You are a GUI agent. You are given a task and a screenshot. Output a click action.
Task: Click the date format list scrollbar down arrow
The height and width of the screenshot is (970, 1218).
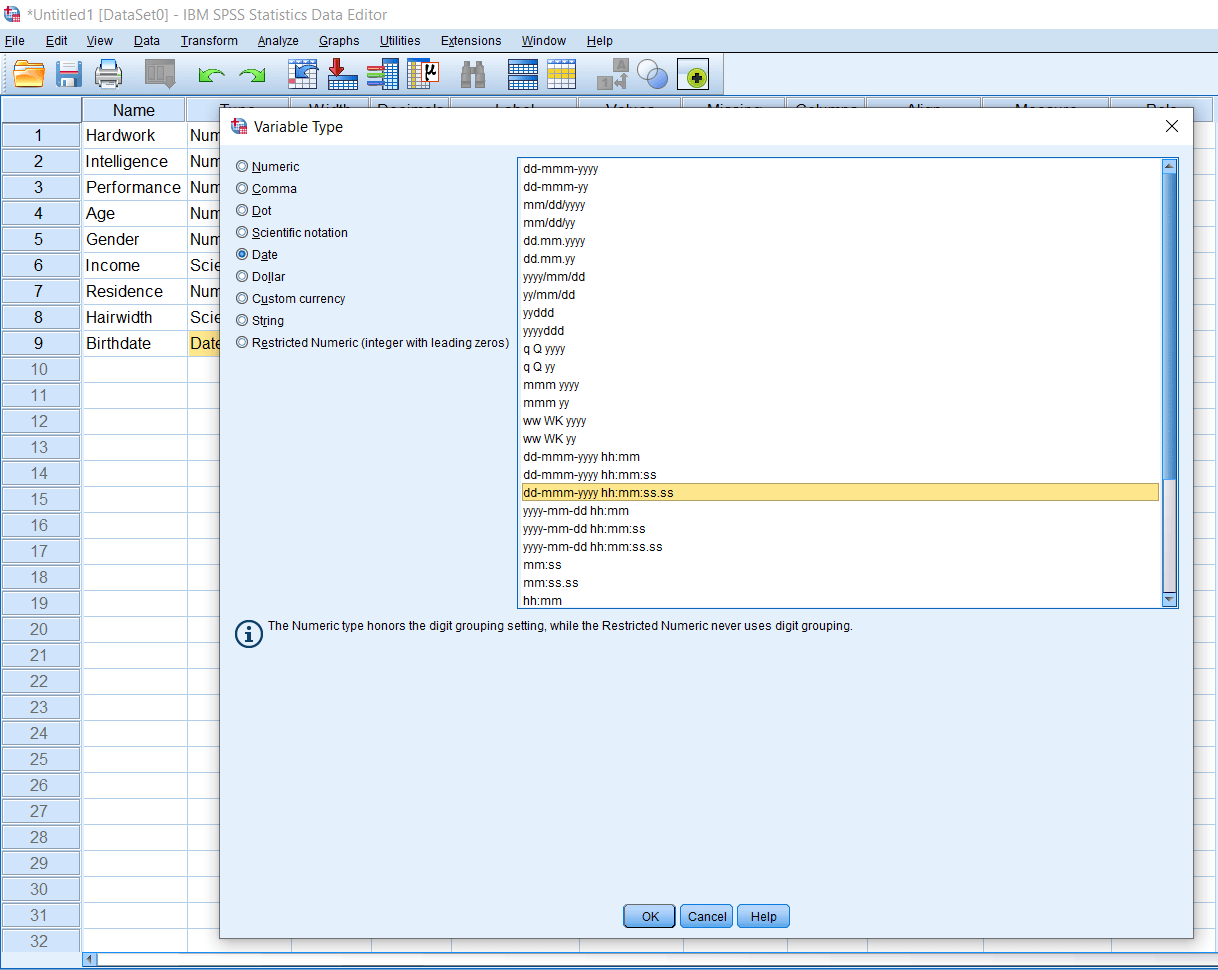click(1168, 598)
